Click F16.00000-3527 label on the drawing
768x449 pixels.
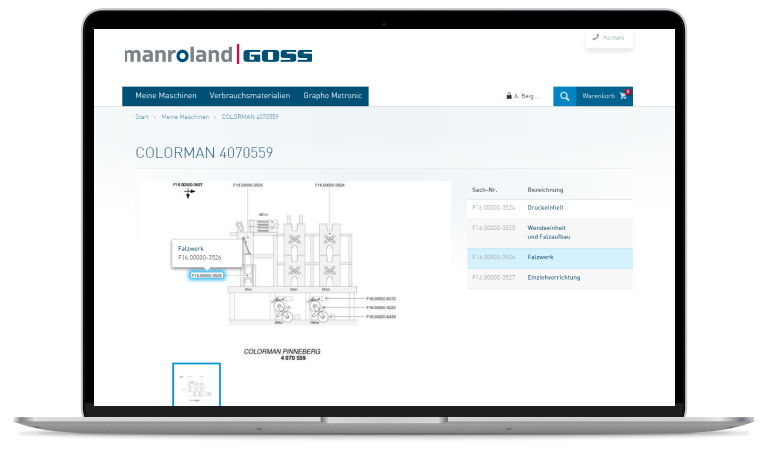coord(188,185)
